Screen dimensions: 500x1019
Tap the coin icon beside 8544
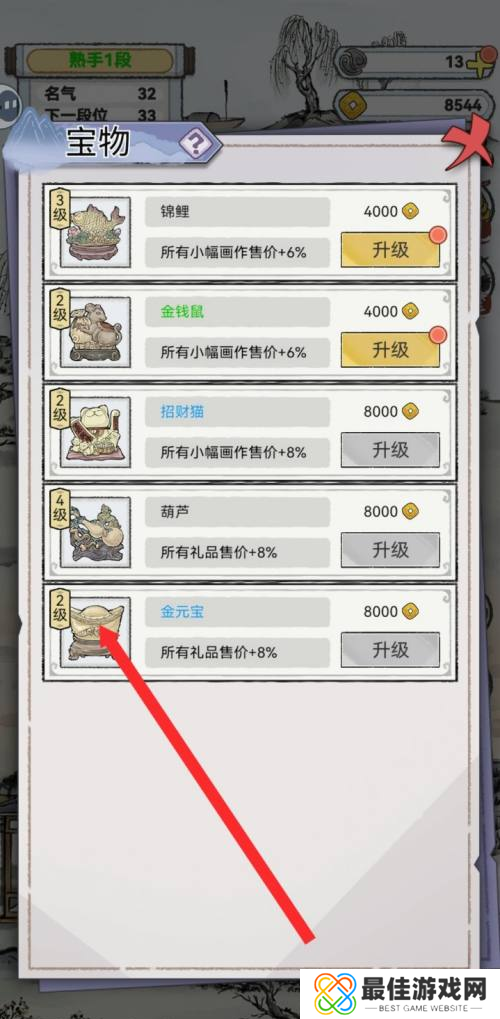point(355,104)
